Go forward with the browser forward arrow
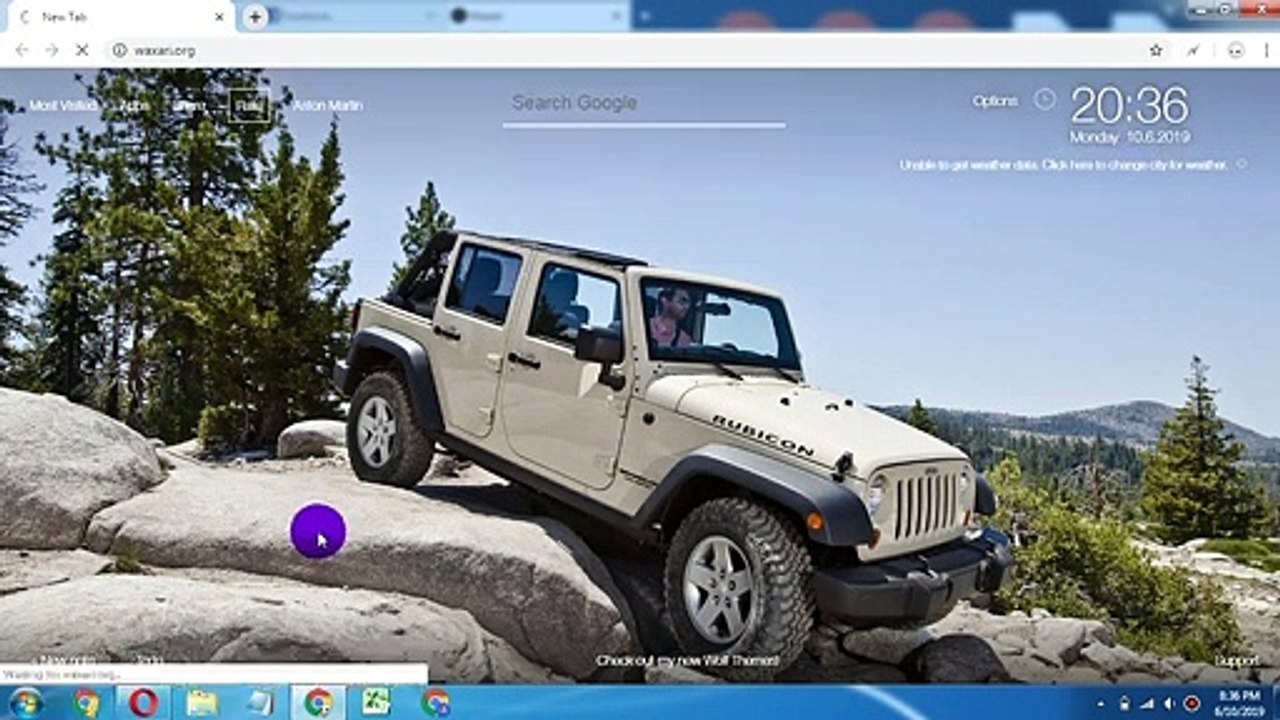The image size is (1280, 720). pos(52,50)
